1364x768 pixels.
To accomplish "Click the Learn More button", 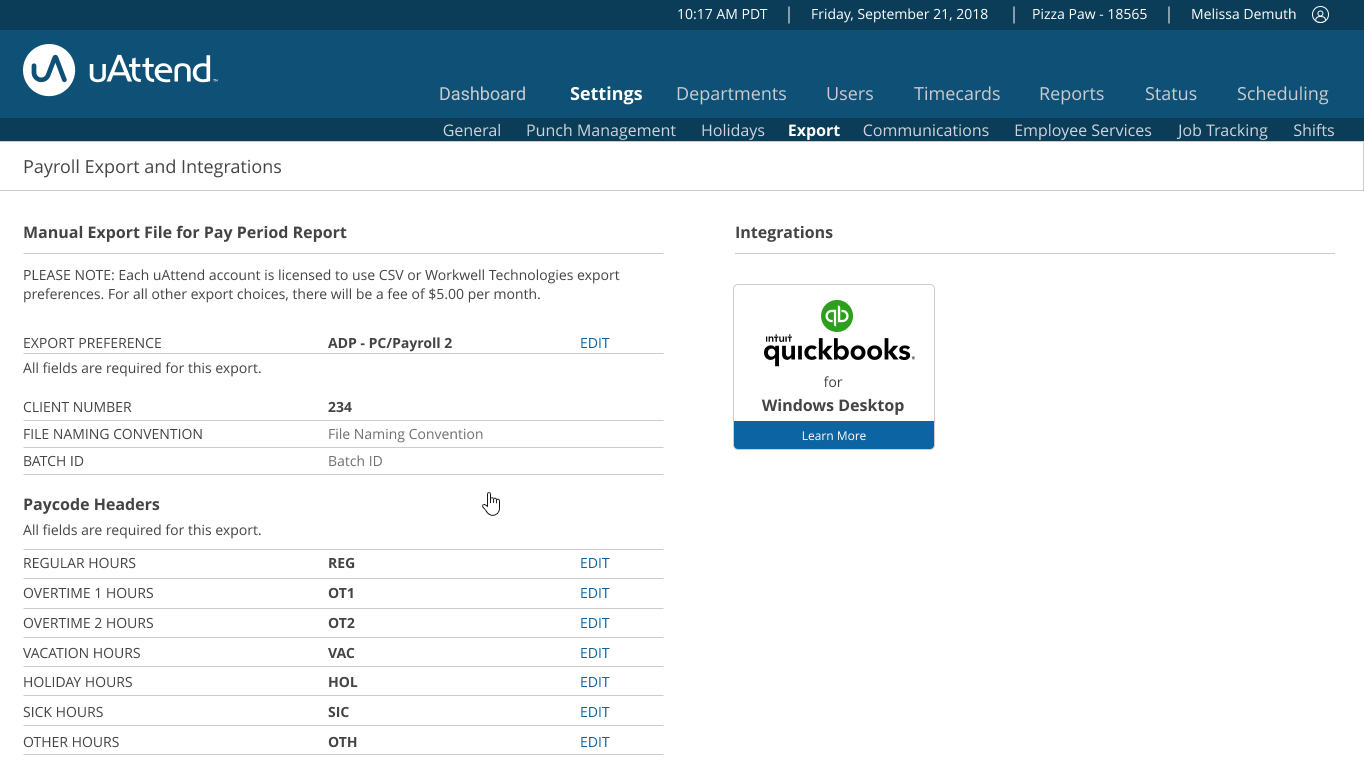I will point(833,435).
